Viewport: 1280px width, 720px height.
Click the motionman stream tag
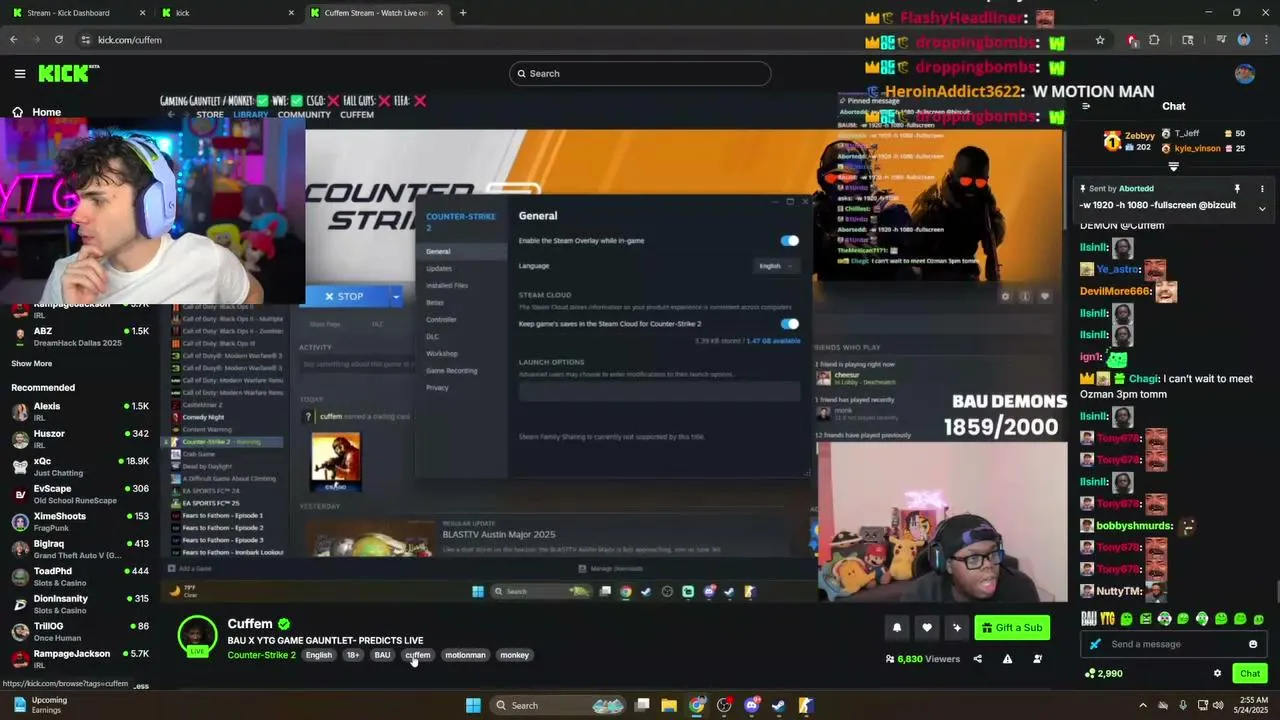coord(465,655)
